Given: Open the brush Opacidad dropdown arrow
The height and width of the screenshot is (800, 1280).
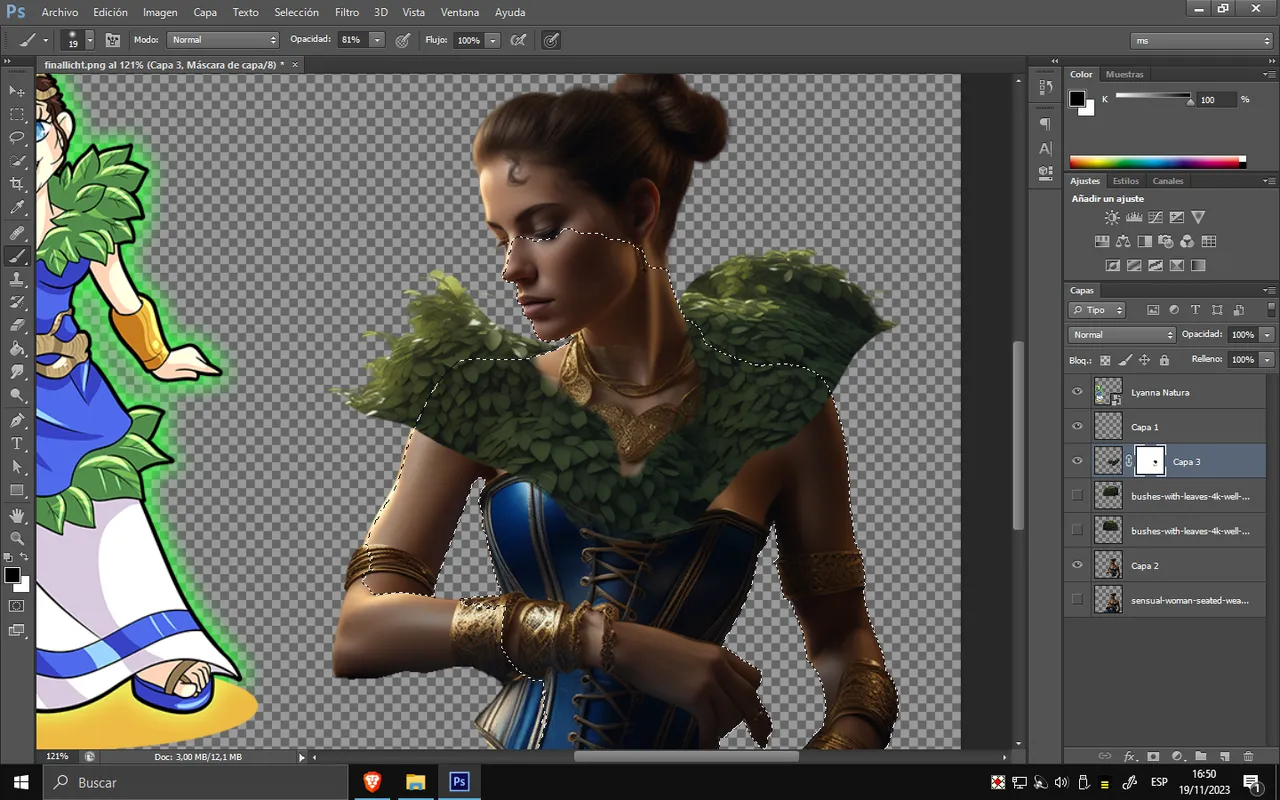Looking at the screenshot, I should pyautogui.click(x=377, y=40).
